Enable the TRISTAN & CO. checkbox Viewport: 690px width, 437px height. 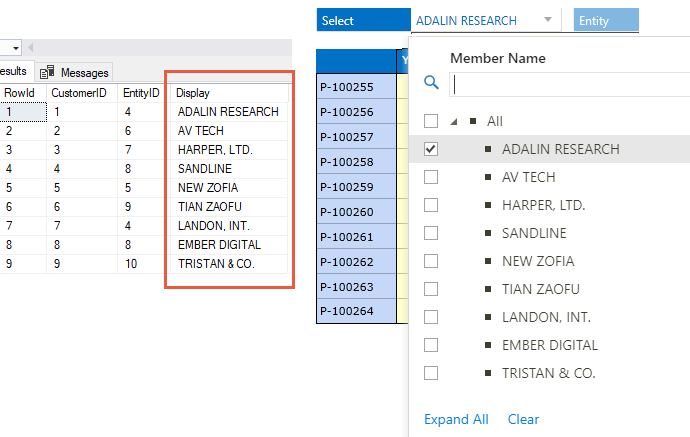coord(431,373)
